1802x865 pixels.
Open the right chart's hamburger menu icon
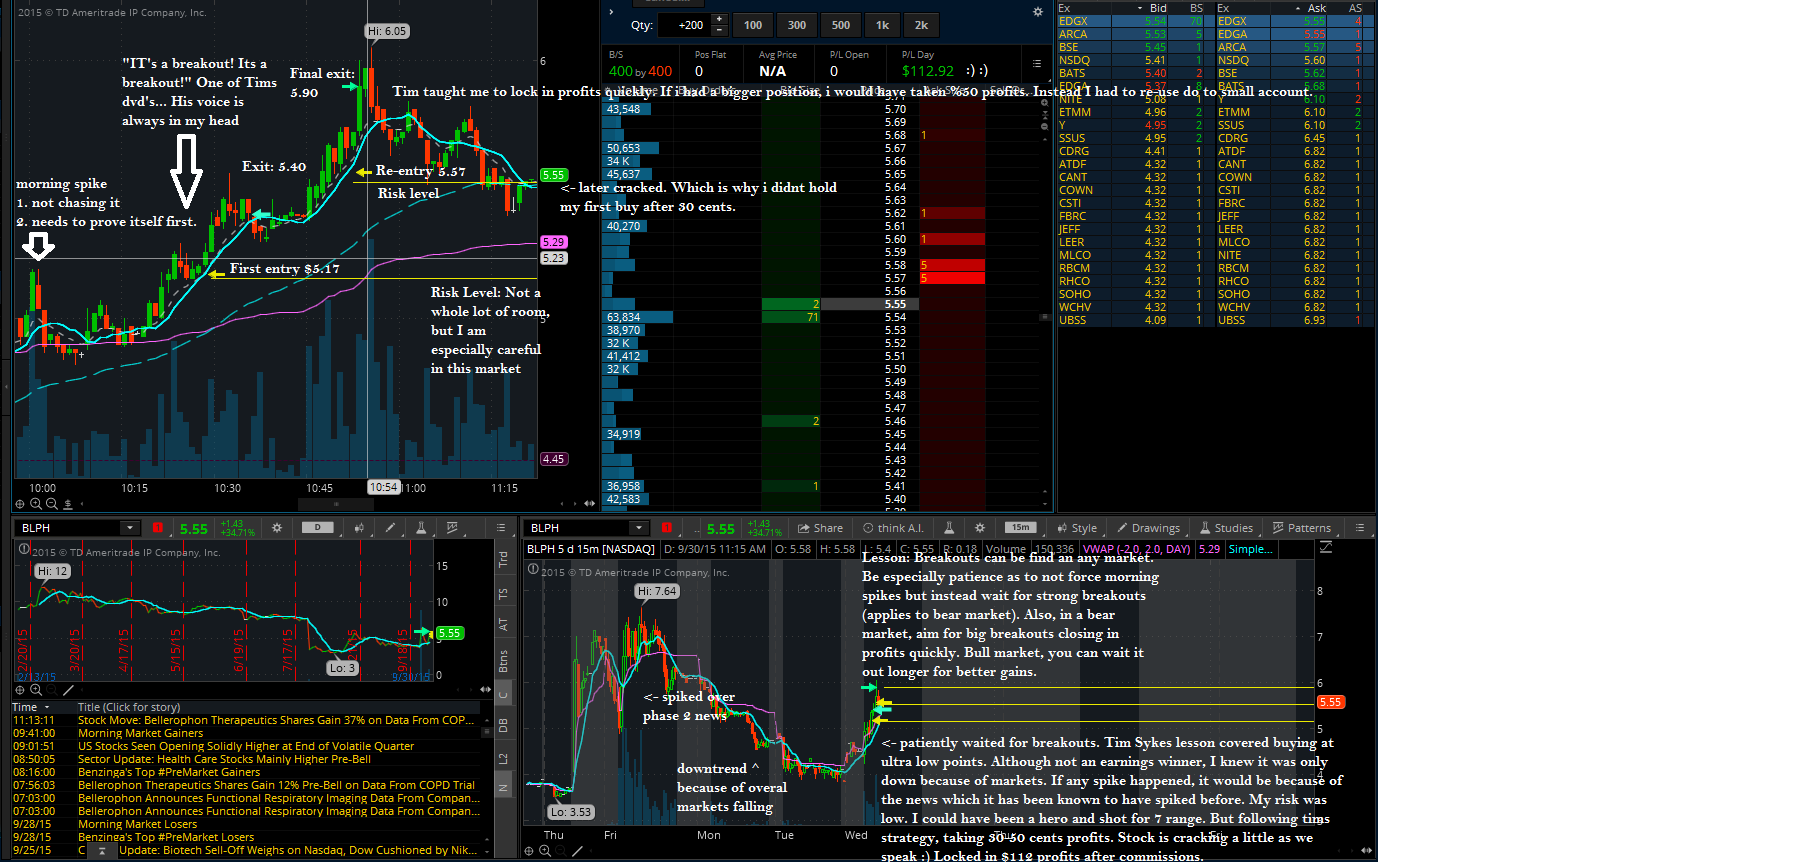[1359, 528]
